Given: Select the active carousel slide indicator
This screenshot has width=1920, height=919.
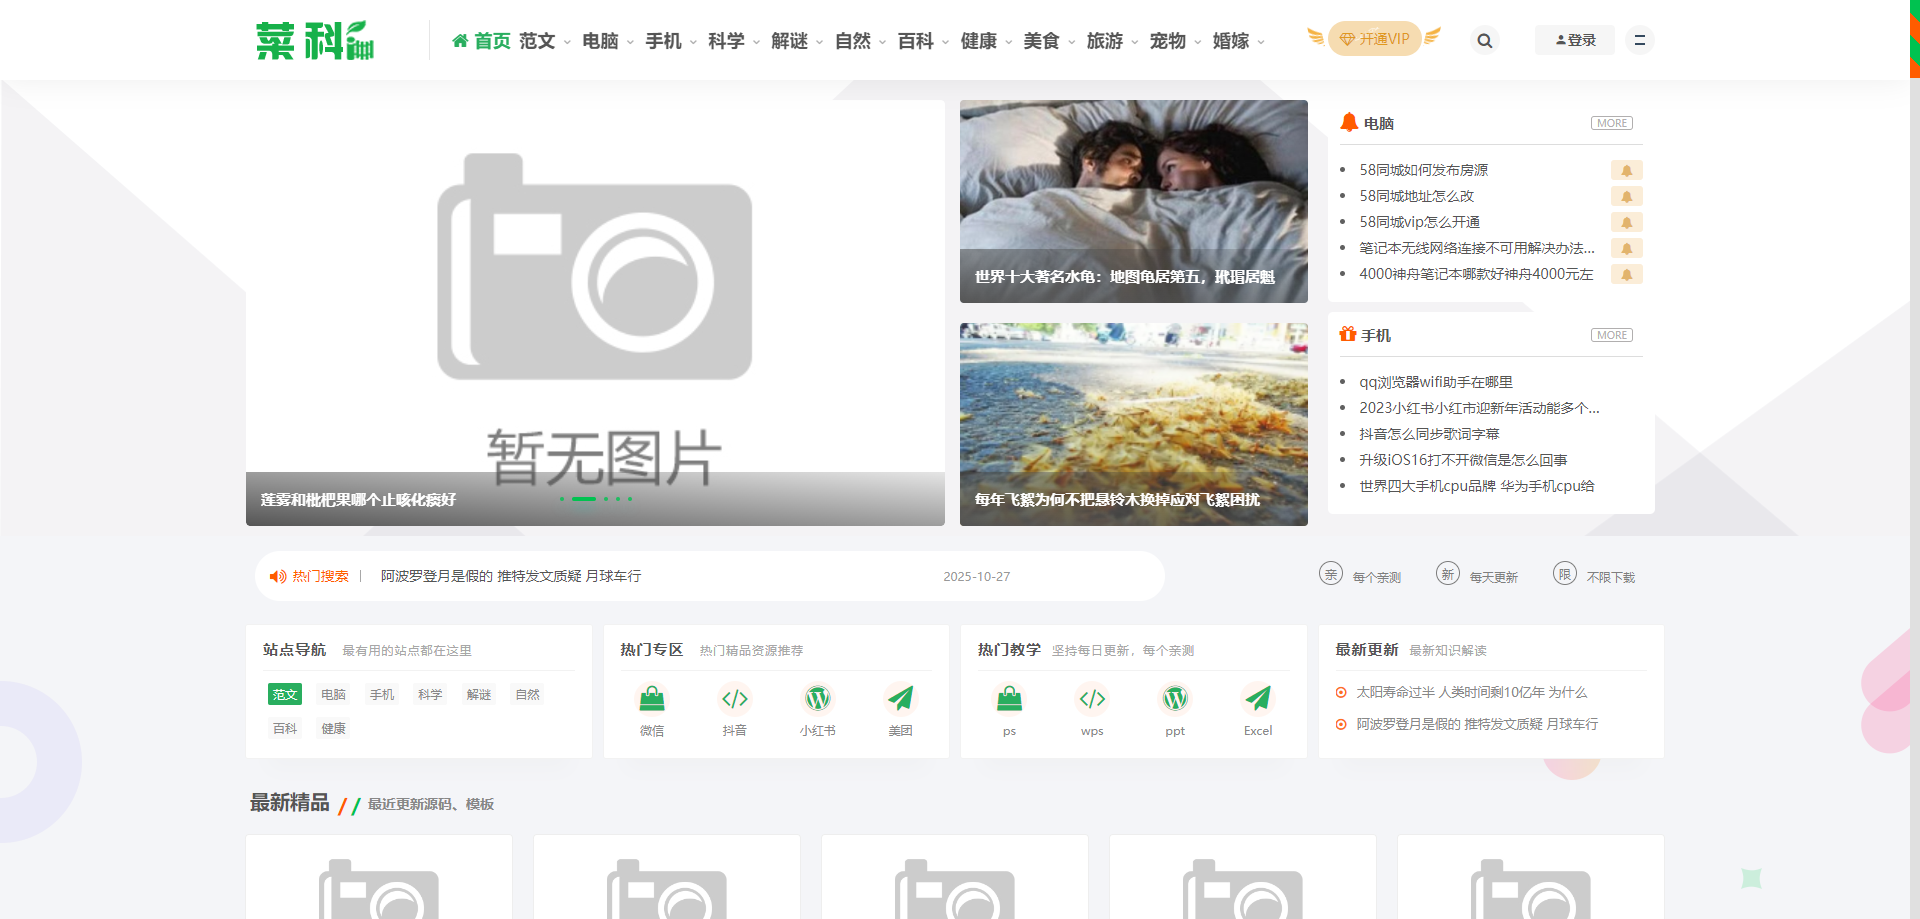Looking at the screenshot, I should (x=584, y=499).
